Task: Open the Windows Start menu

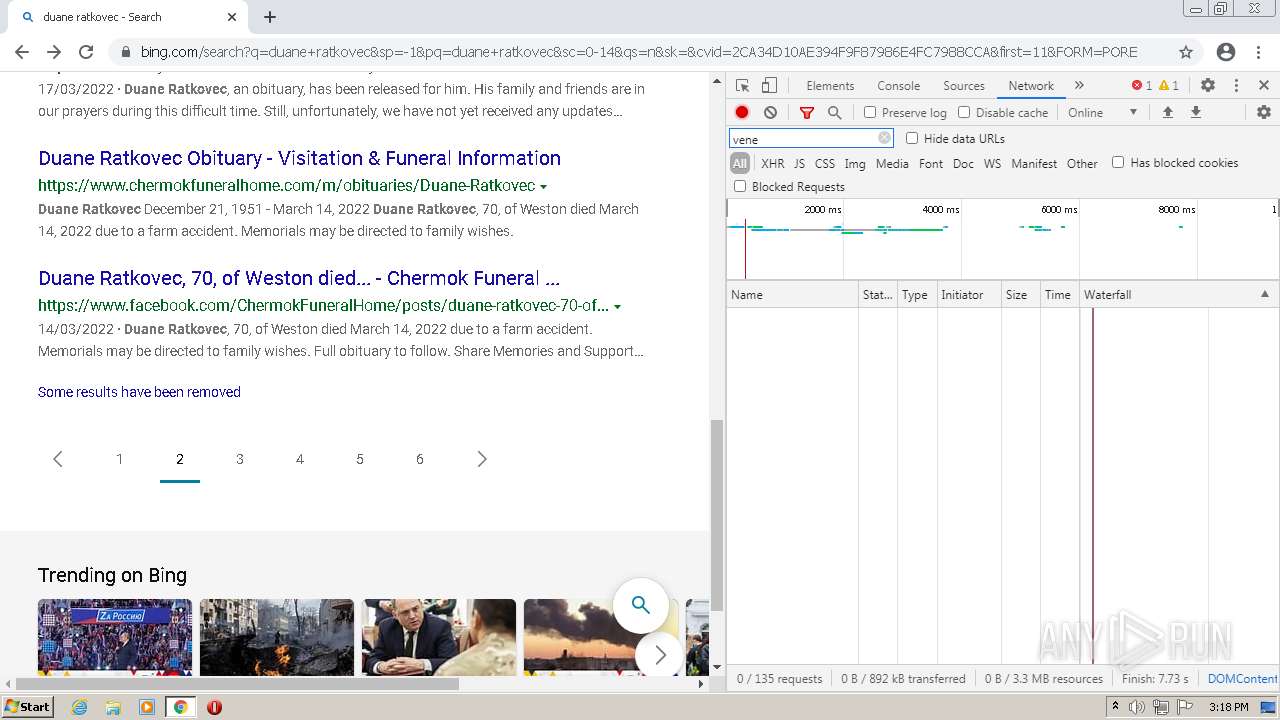Action: point(27,707)
